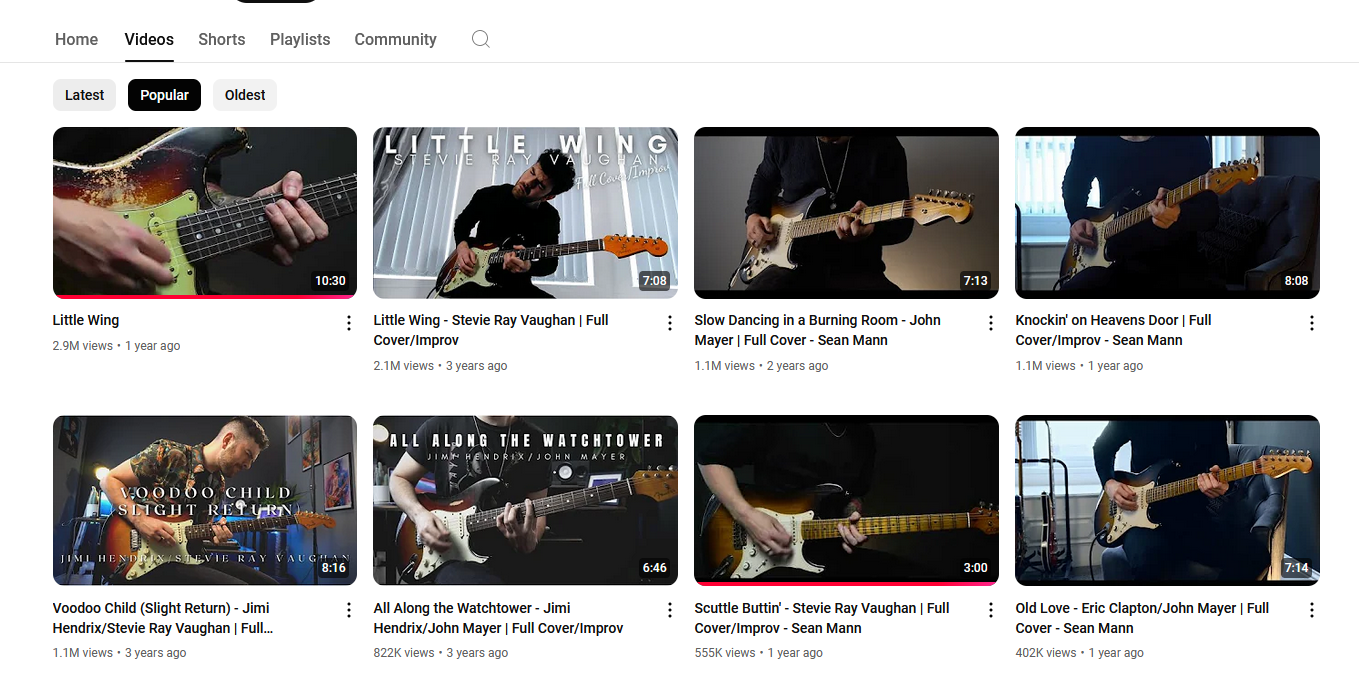Image resolution: width=1359 pixels, height=689 pixels.
Task: Open options menu for Slow Dancing in a Burning Room
Action: tap(991, 323)
